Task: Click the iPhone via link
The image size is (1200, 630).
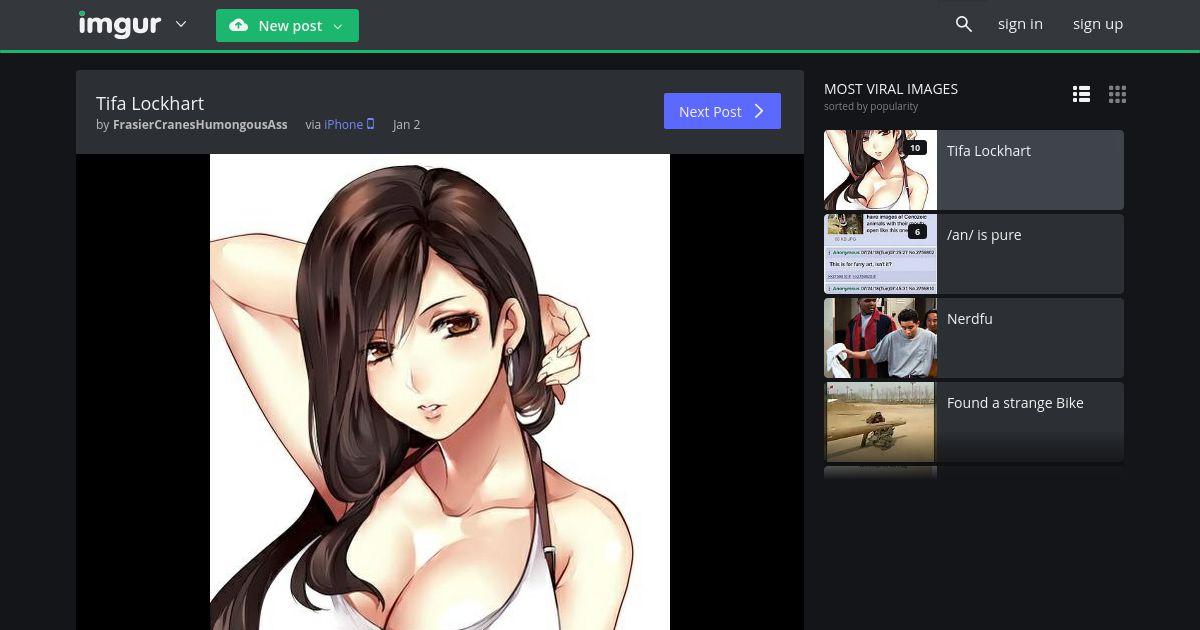Action: click(x=343, y=125)
